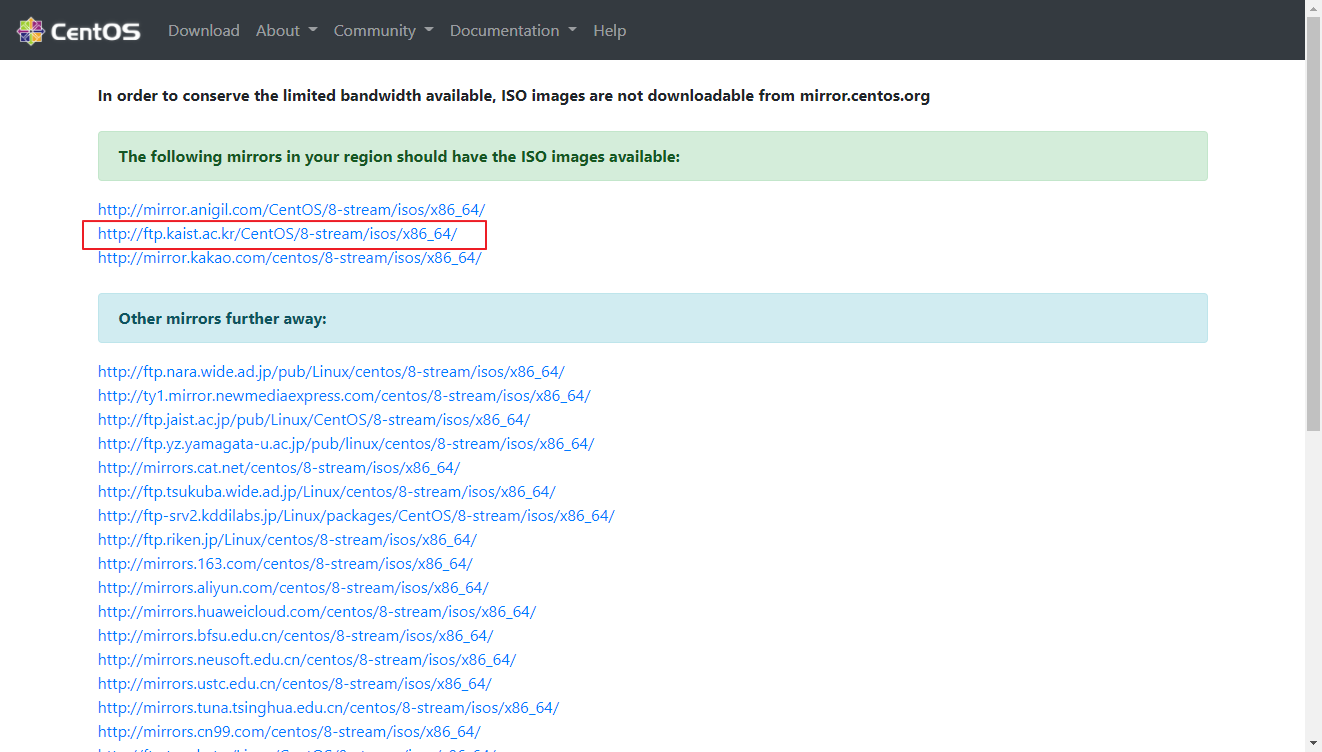Open the Download page

click(x=204, y=31)
